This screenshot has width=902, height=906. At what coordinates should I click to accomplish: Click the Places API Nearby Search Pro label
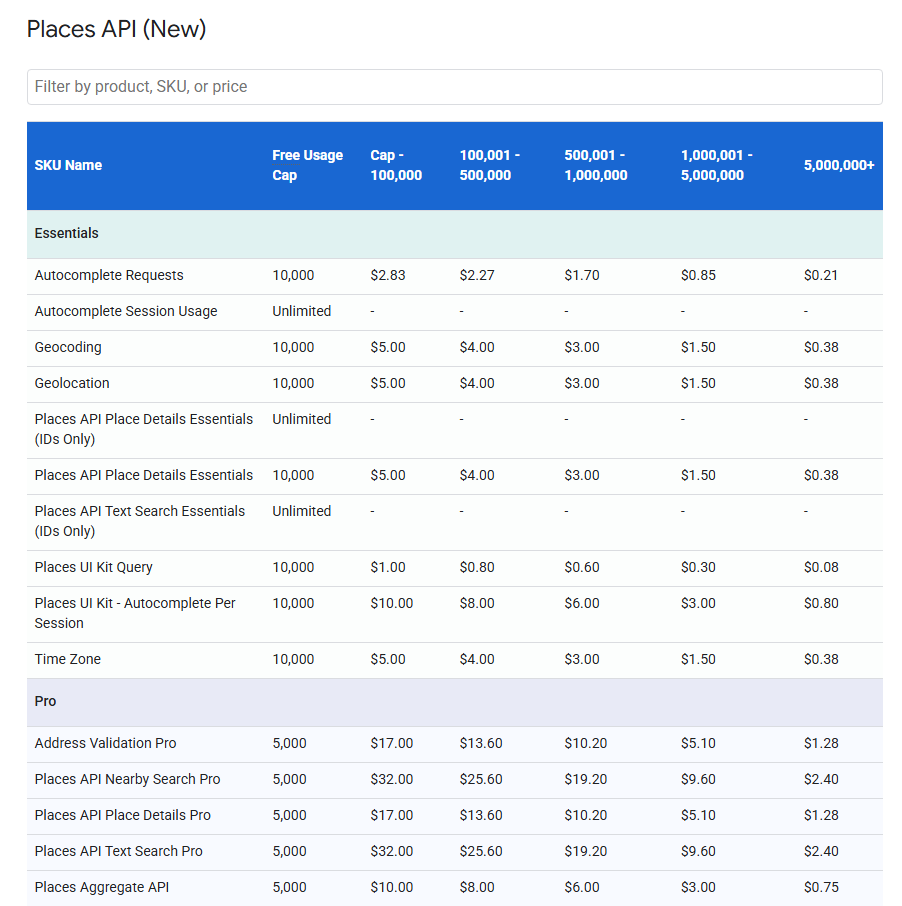coord(126,779)
